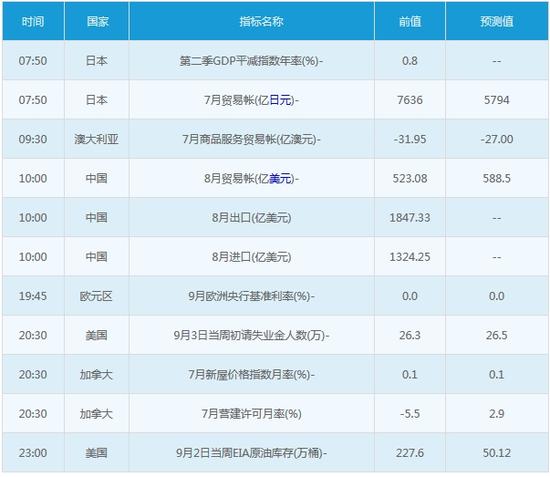This screenshot has height=477, width=550.
Task: Click 10:00 in the 8月出口 row
Action: [x=33, y=218]
